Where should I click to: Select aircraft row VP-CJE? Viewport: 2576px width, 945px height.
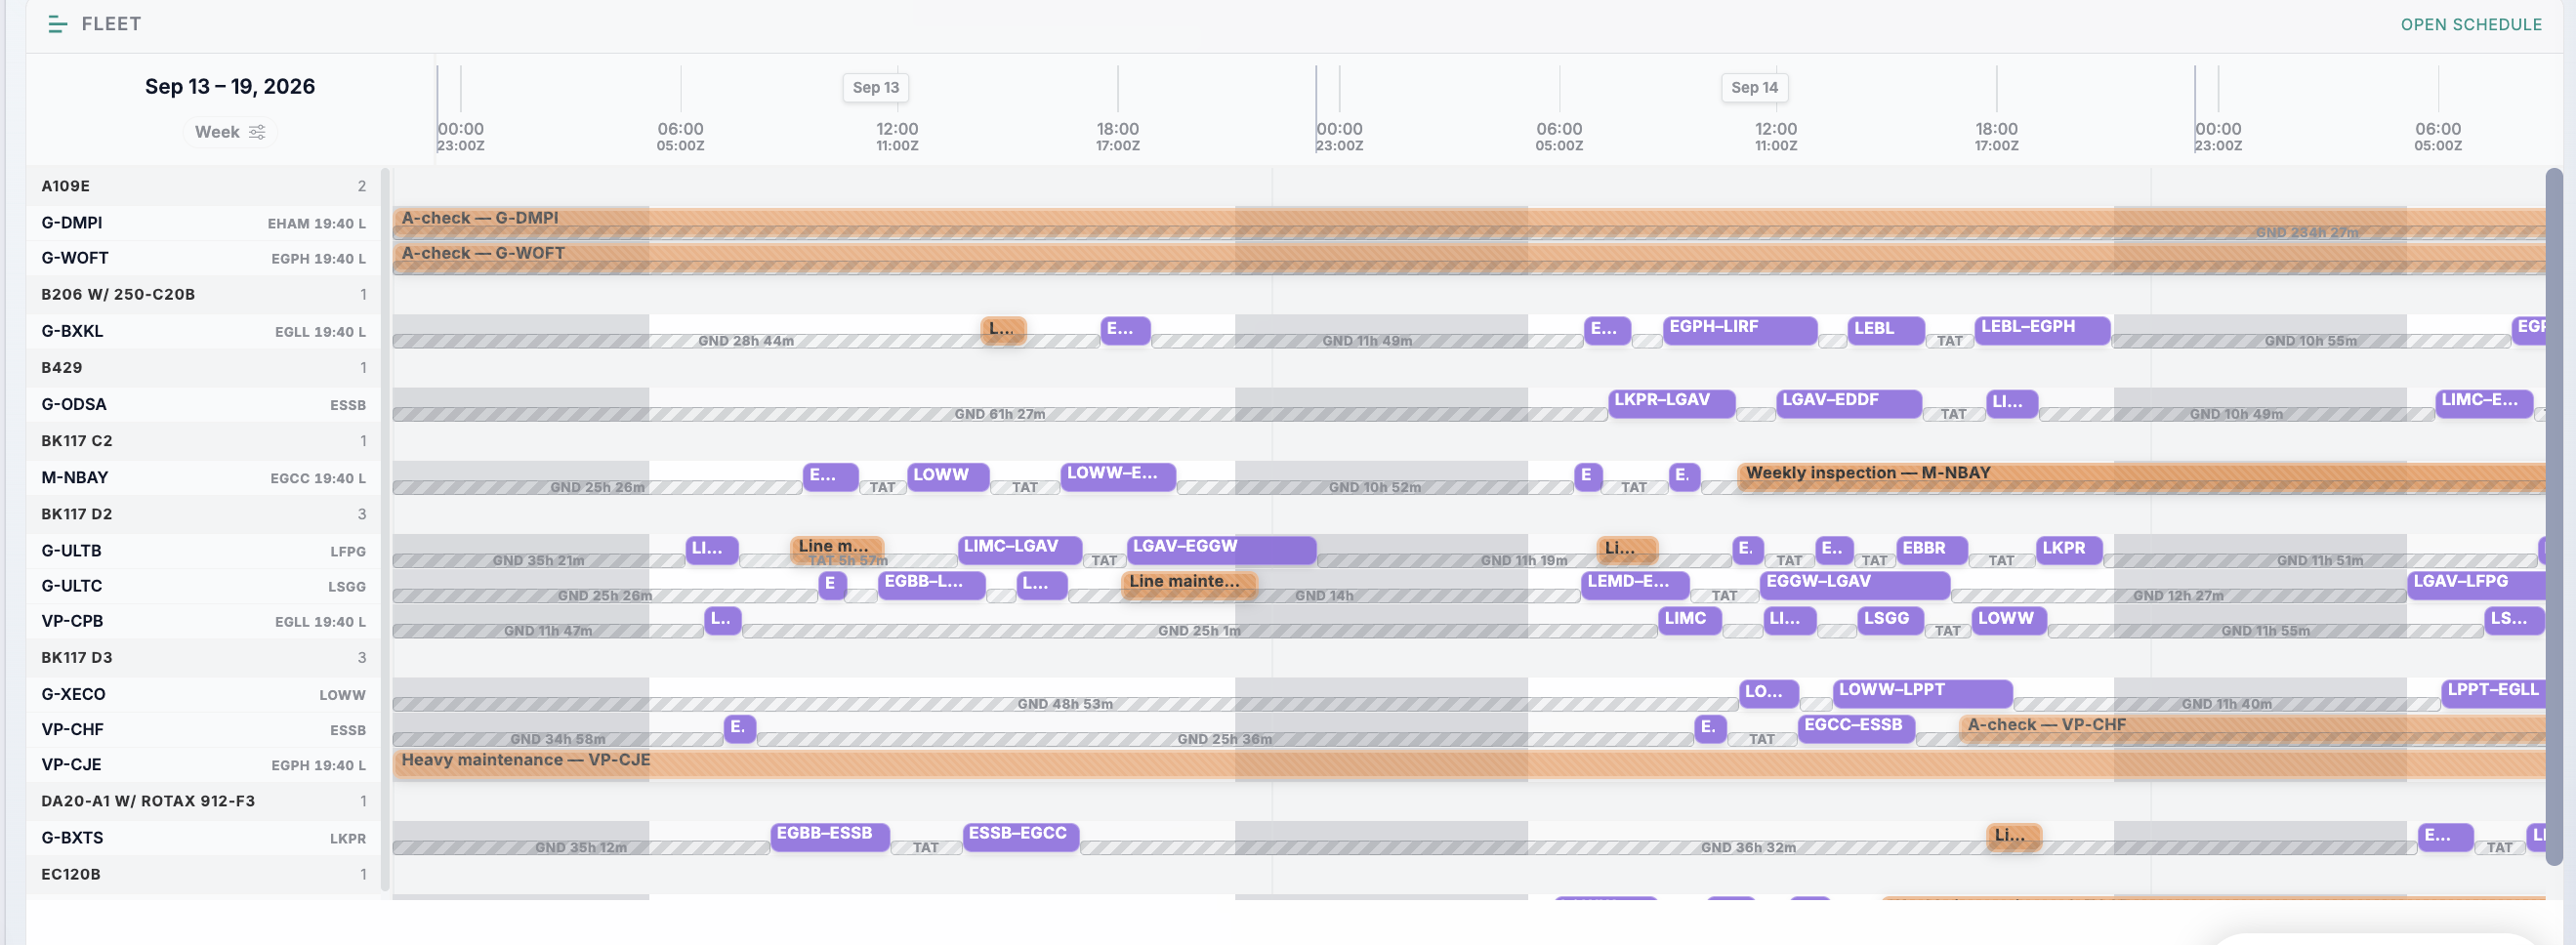(x=203, y=764)
